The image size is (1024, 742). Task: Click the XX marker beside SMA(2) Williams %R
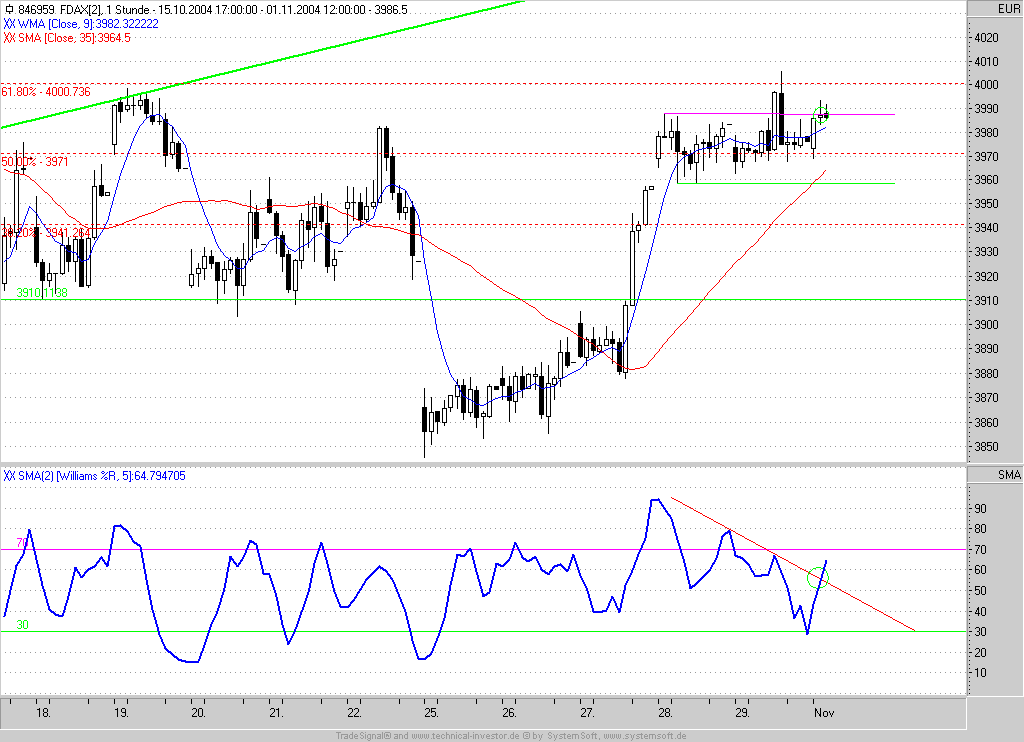coord(9,475)
